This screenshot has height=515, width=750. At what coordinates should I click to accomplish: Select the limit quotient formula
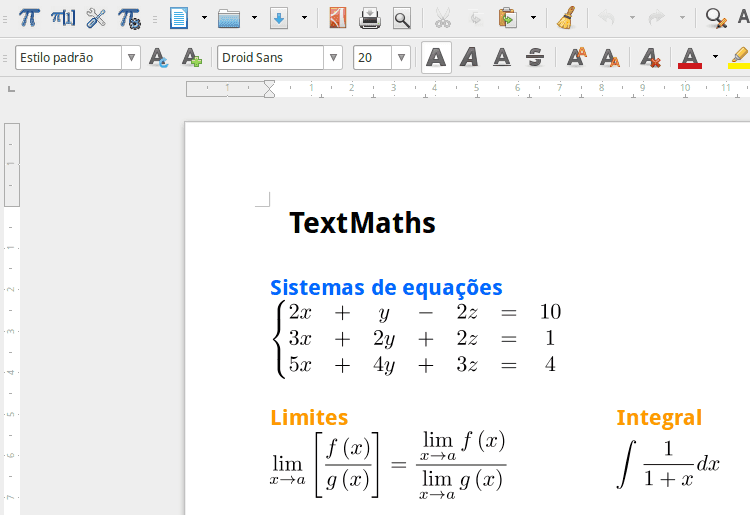[x=388, y=465]
